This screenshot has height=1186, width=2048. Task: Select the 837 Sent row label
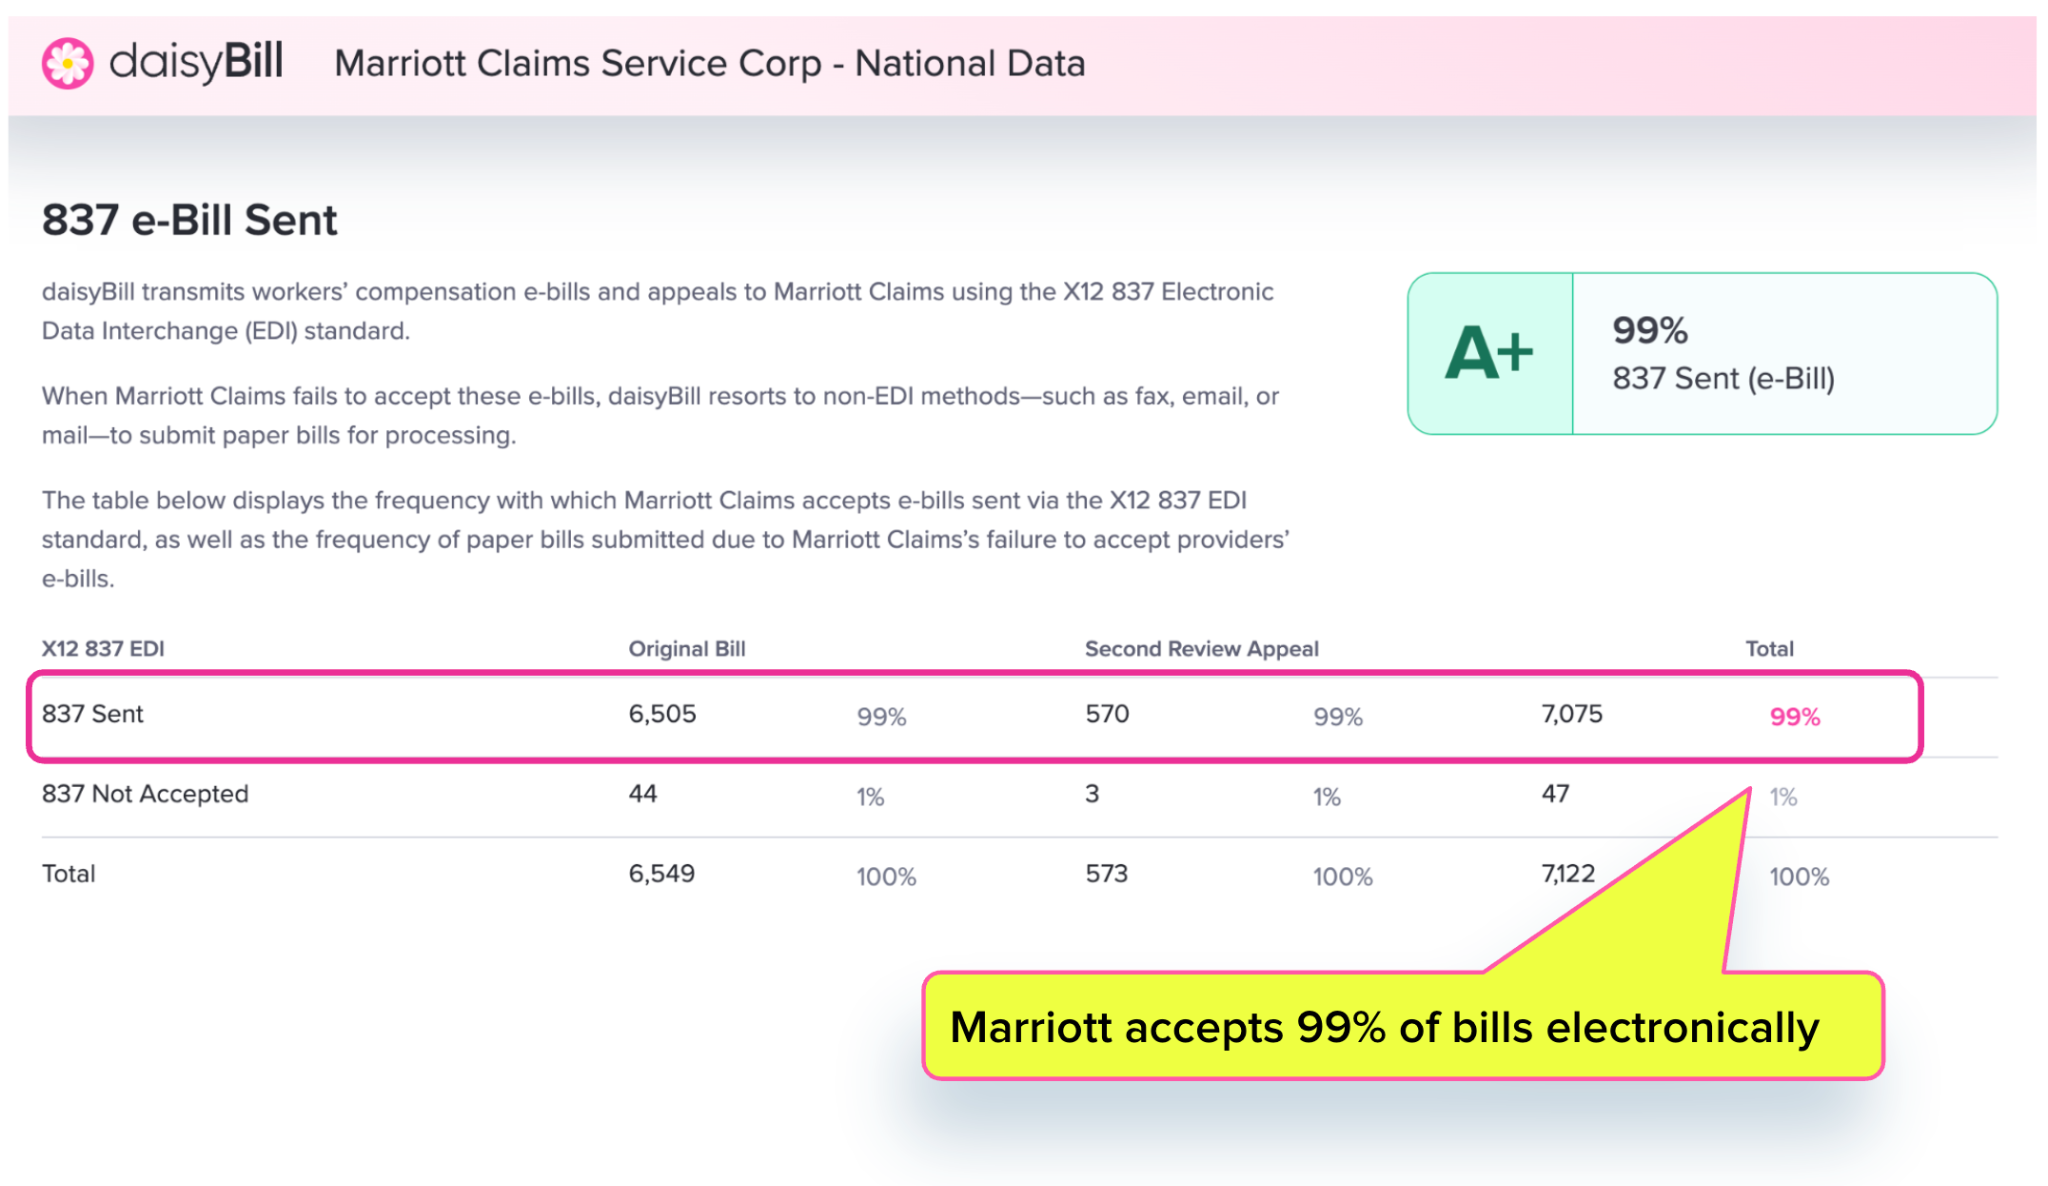click(x=92, y=714)
